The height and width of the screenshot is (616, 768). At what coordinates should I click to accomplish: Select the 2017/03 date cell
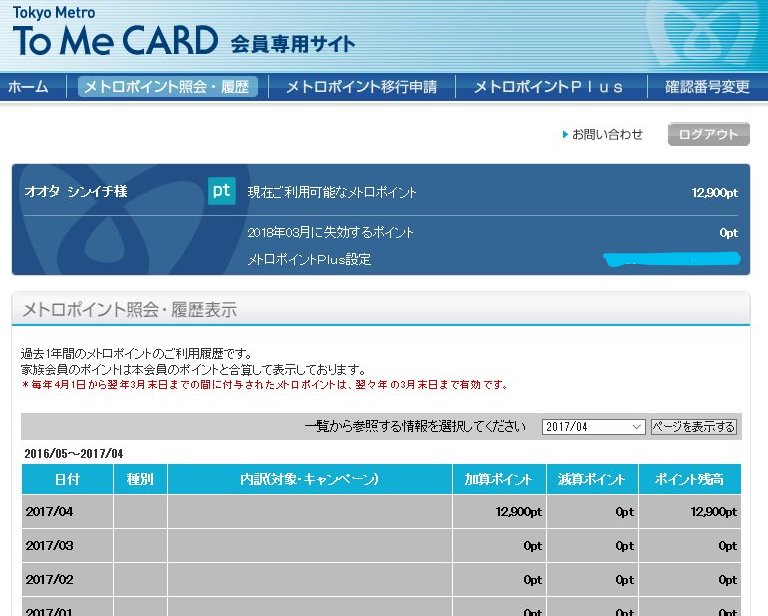click(67, 545)
